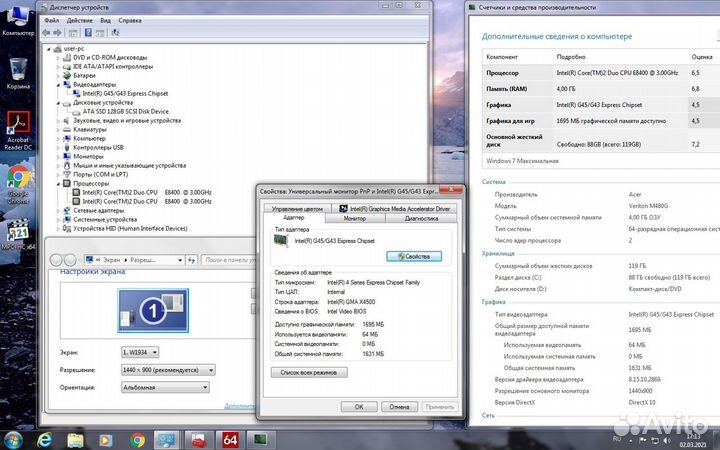Collapse the Дисковые устройства node
Viewport: 720px width, 450px height.
click(x=58, y=103)
